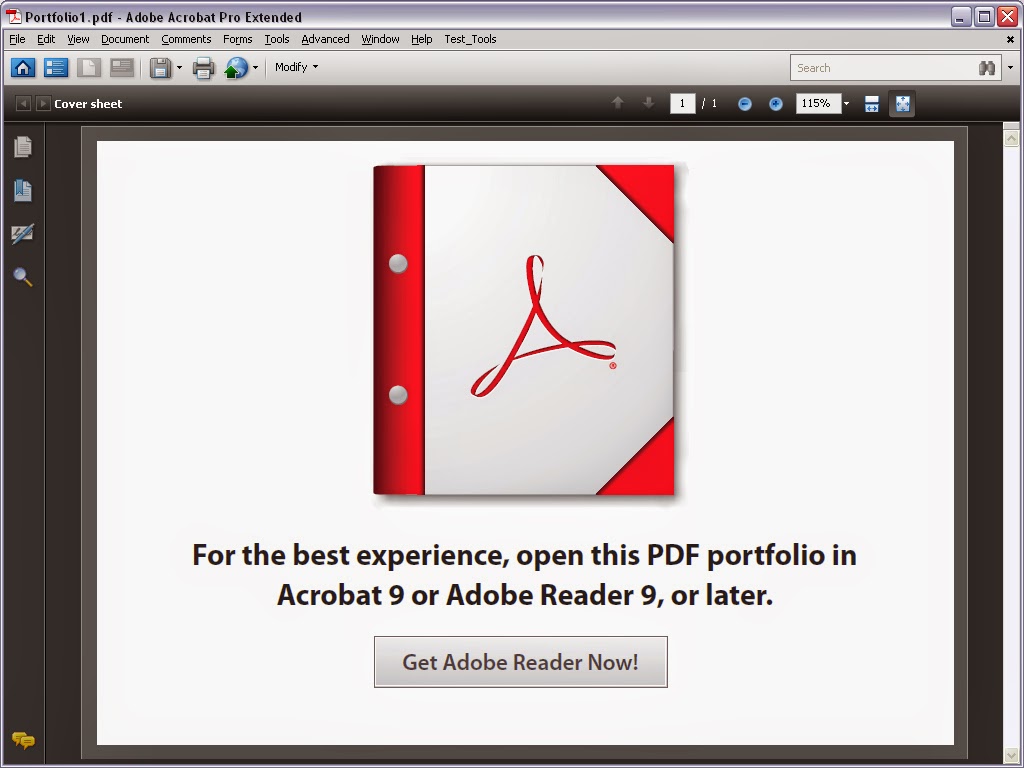Maximize the Acrobat window

pyautogui.click(x=984, y=16)
